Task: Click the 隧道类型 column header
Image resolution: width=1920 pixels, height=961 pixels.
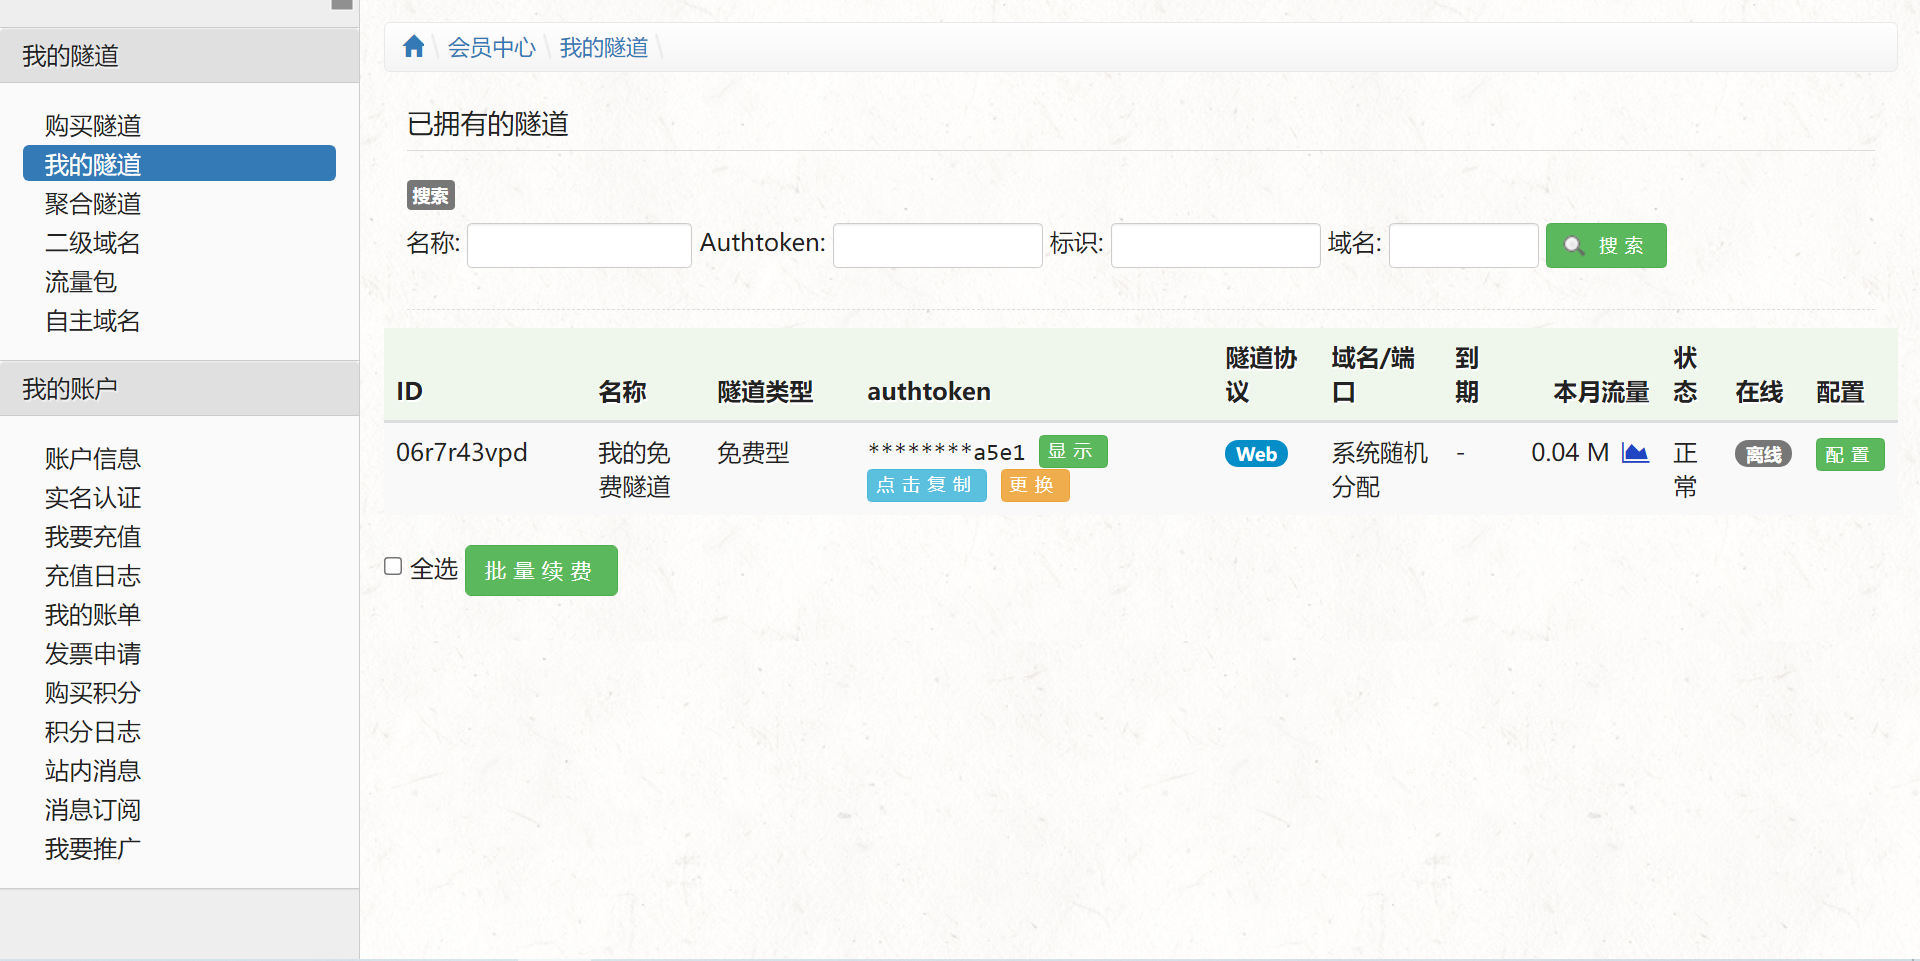Action: tap(765, 391)
